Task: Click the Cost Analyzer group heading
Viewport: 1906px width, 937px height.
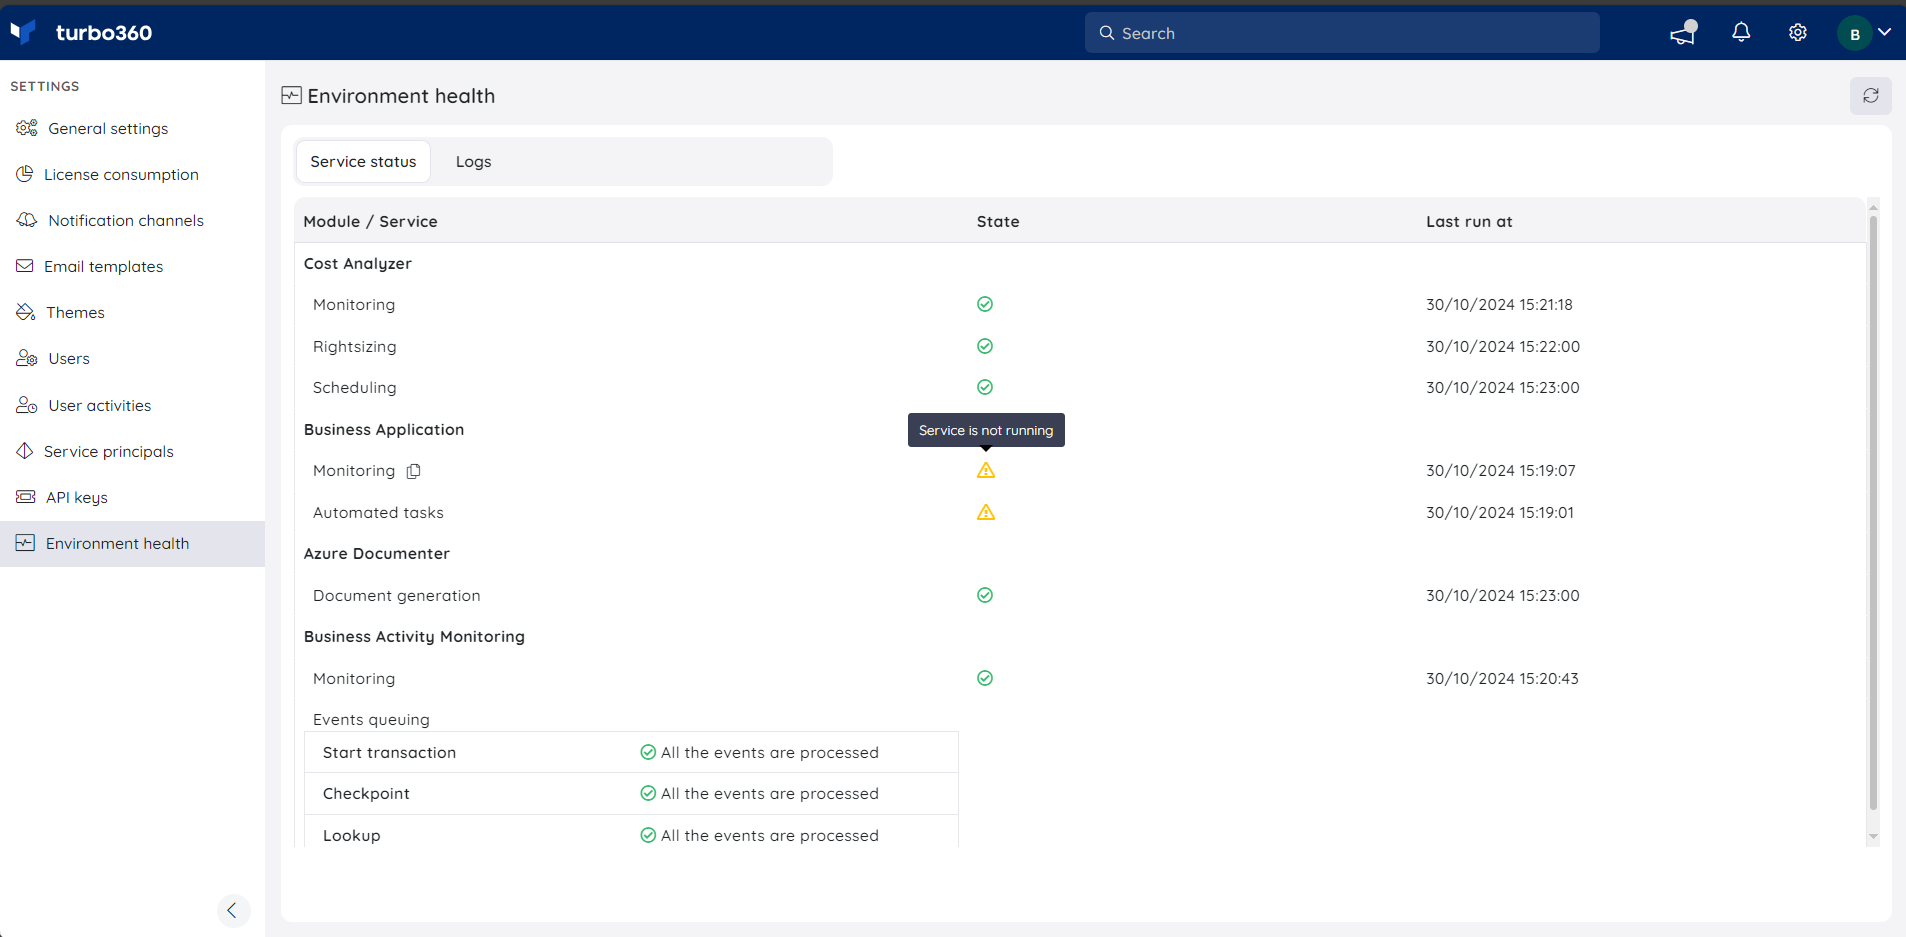Action: [357, 263]
